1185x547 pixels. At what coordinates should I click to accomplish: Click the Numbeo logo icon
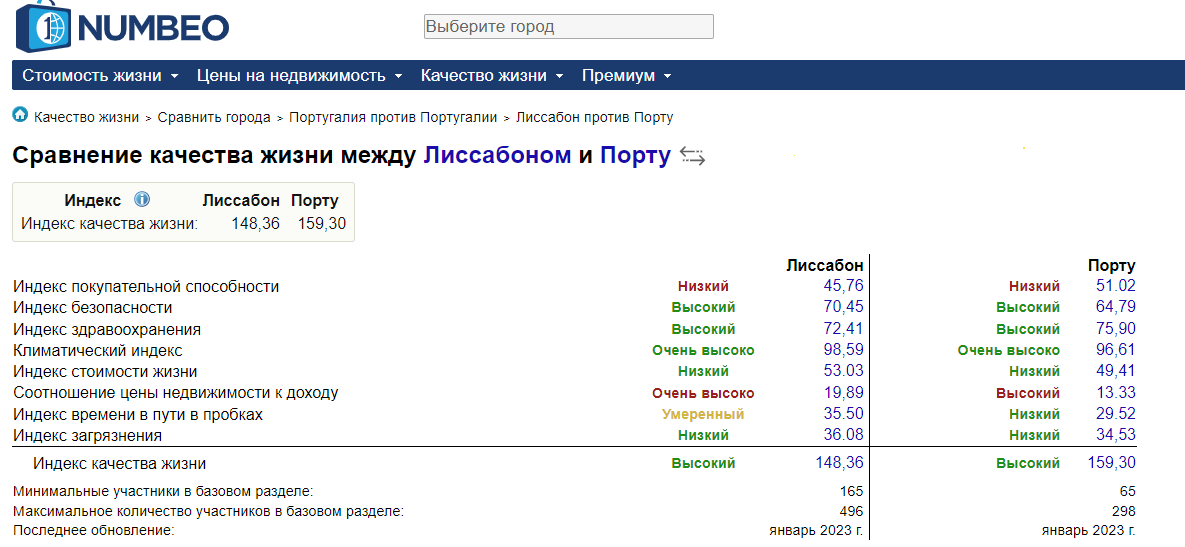tap(42, 27)
